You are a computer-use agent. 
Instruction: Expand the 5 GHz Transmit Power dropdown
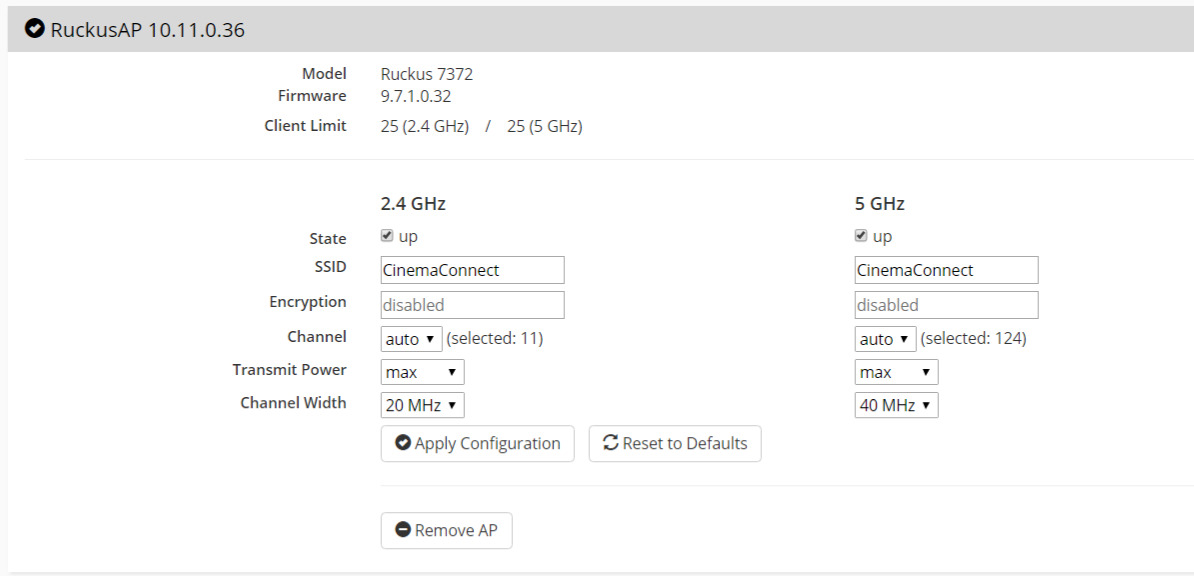tap(896, 372)
